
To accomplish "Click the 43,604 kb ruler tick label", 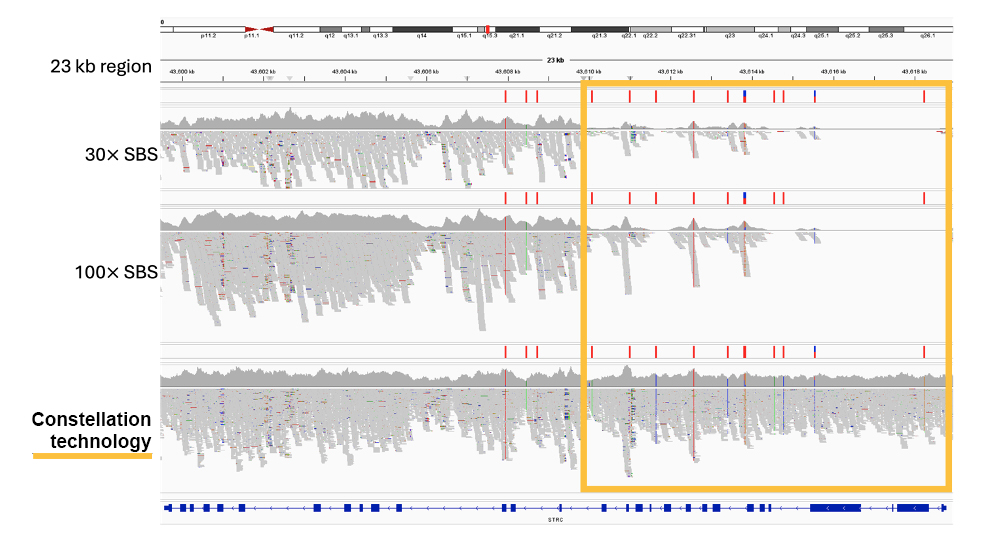I will pos(344,71).
